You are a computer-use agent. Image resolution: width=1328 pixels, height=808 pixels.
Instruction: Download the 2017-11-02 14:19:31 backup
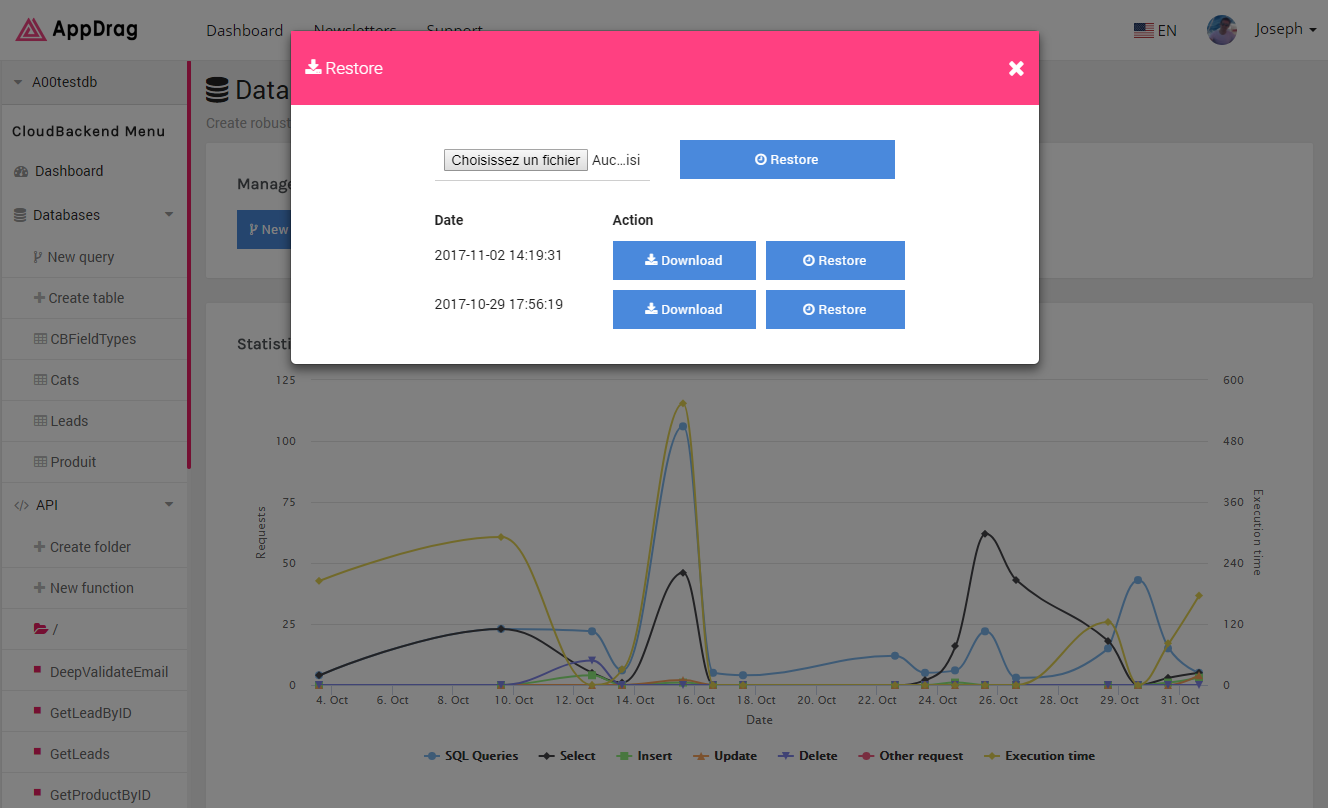point(684,260)
